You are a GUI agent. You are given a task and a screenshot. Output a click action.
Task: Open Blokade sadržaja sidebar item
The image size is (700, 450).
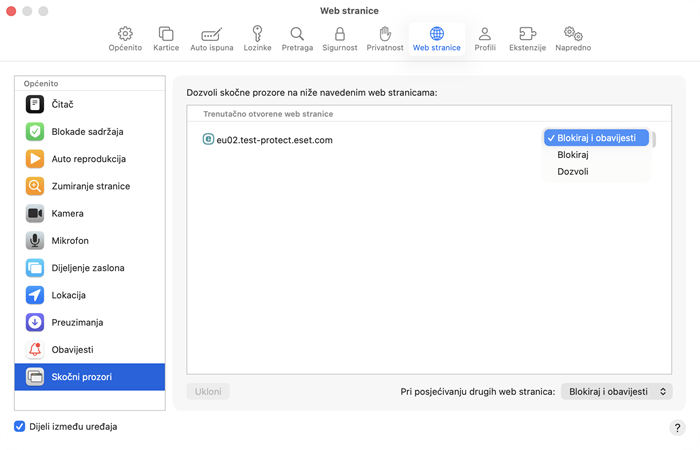(90, 131)
